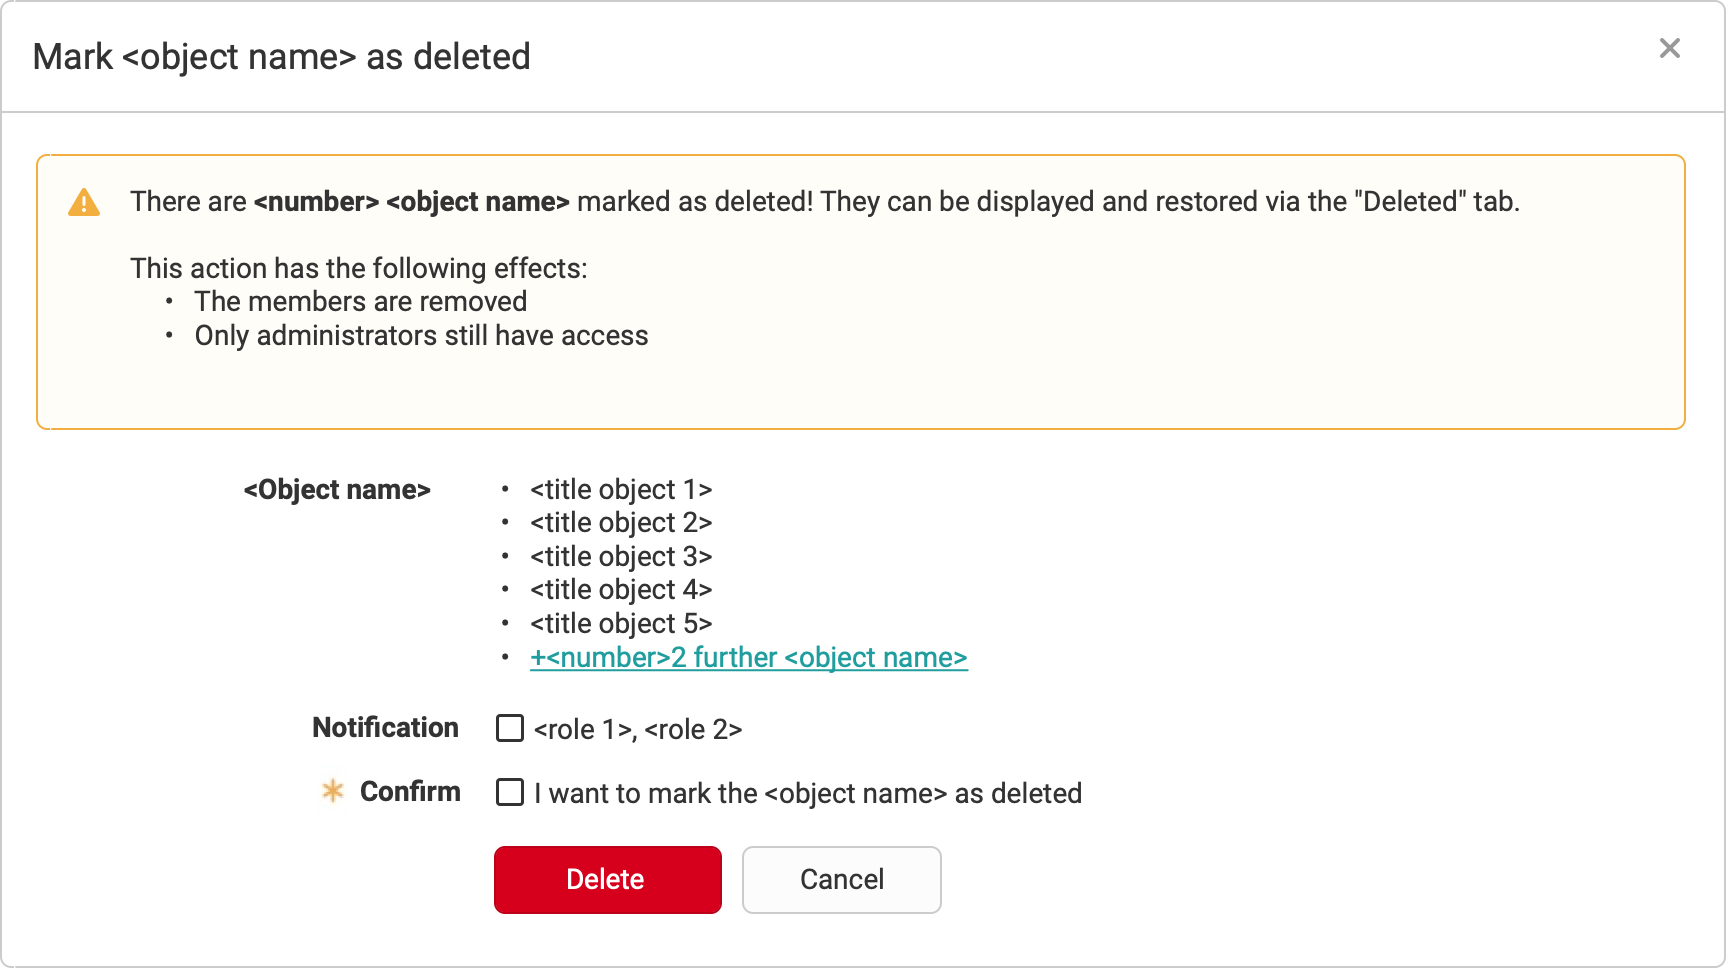
Task: Click the Delete button
Action: [x=607, y=879]
